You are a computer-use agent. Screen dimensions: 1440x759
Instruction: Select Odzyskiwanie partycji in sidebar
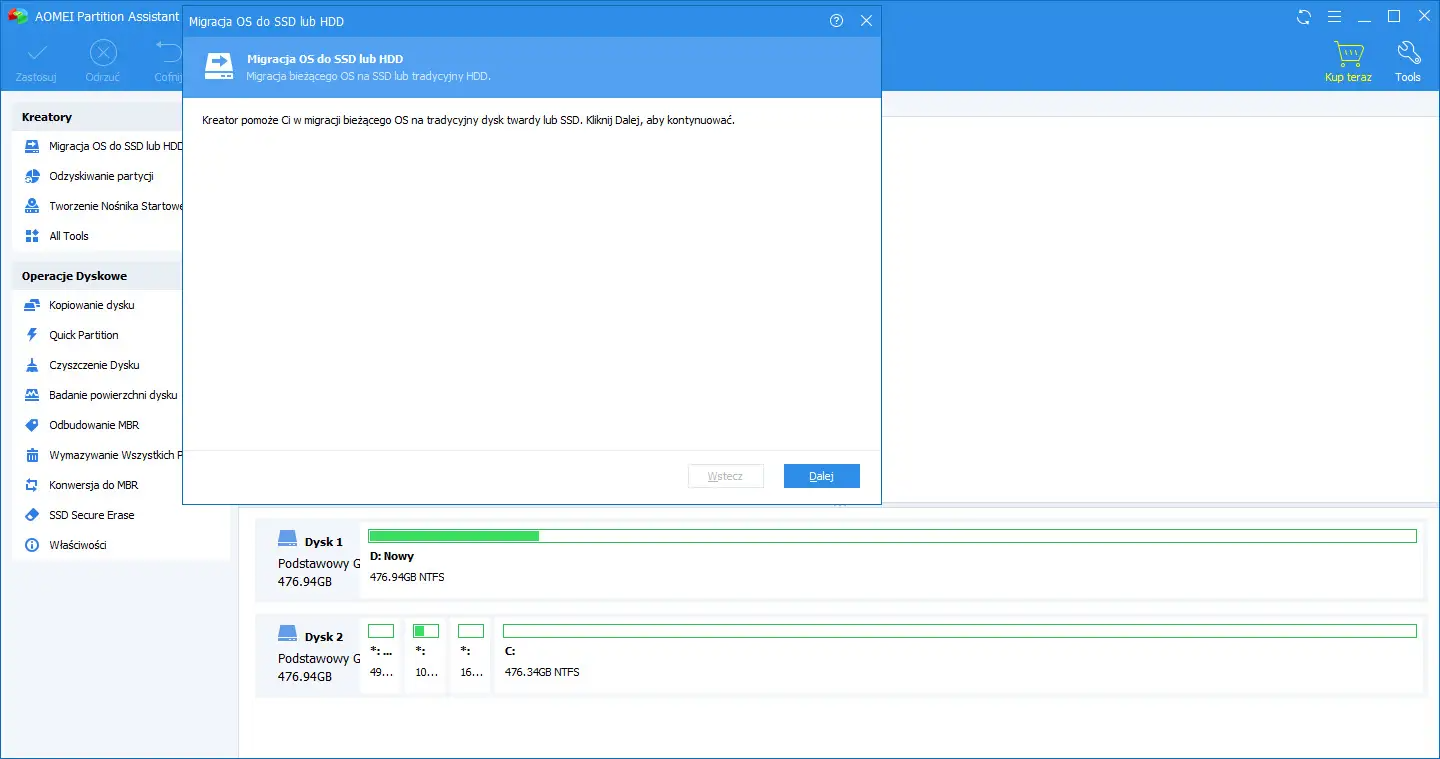(x=101, y=176)
